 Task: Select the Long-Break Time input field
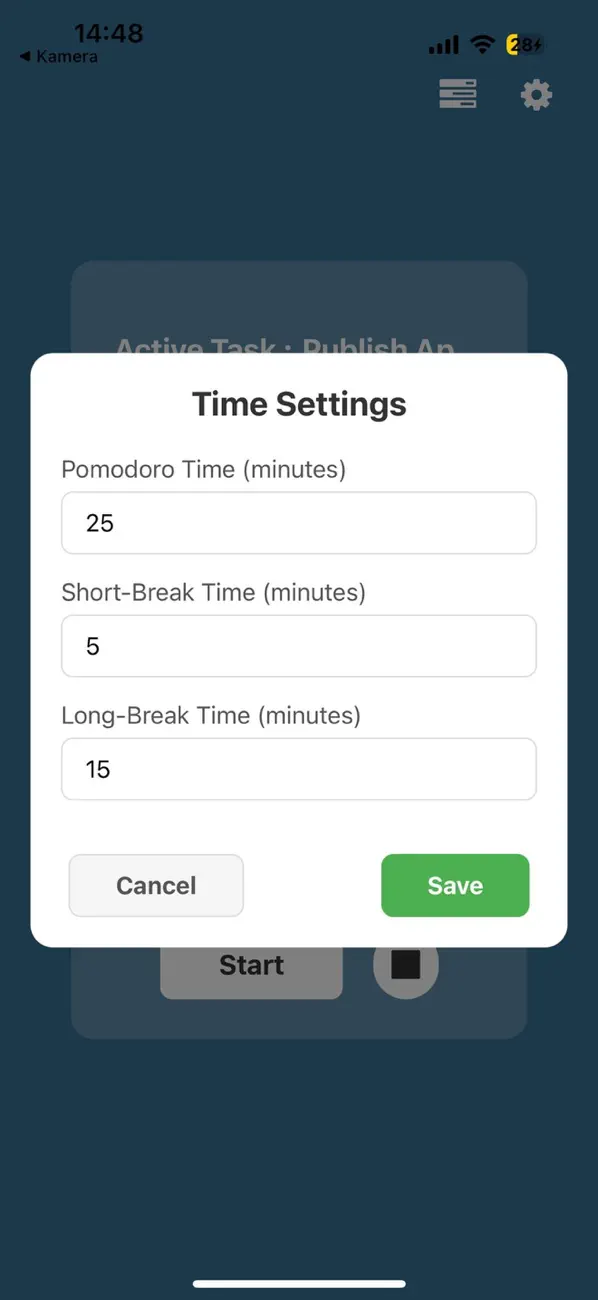click(x=299, y=769)
